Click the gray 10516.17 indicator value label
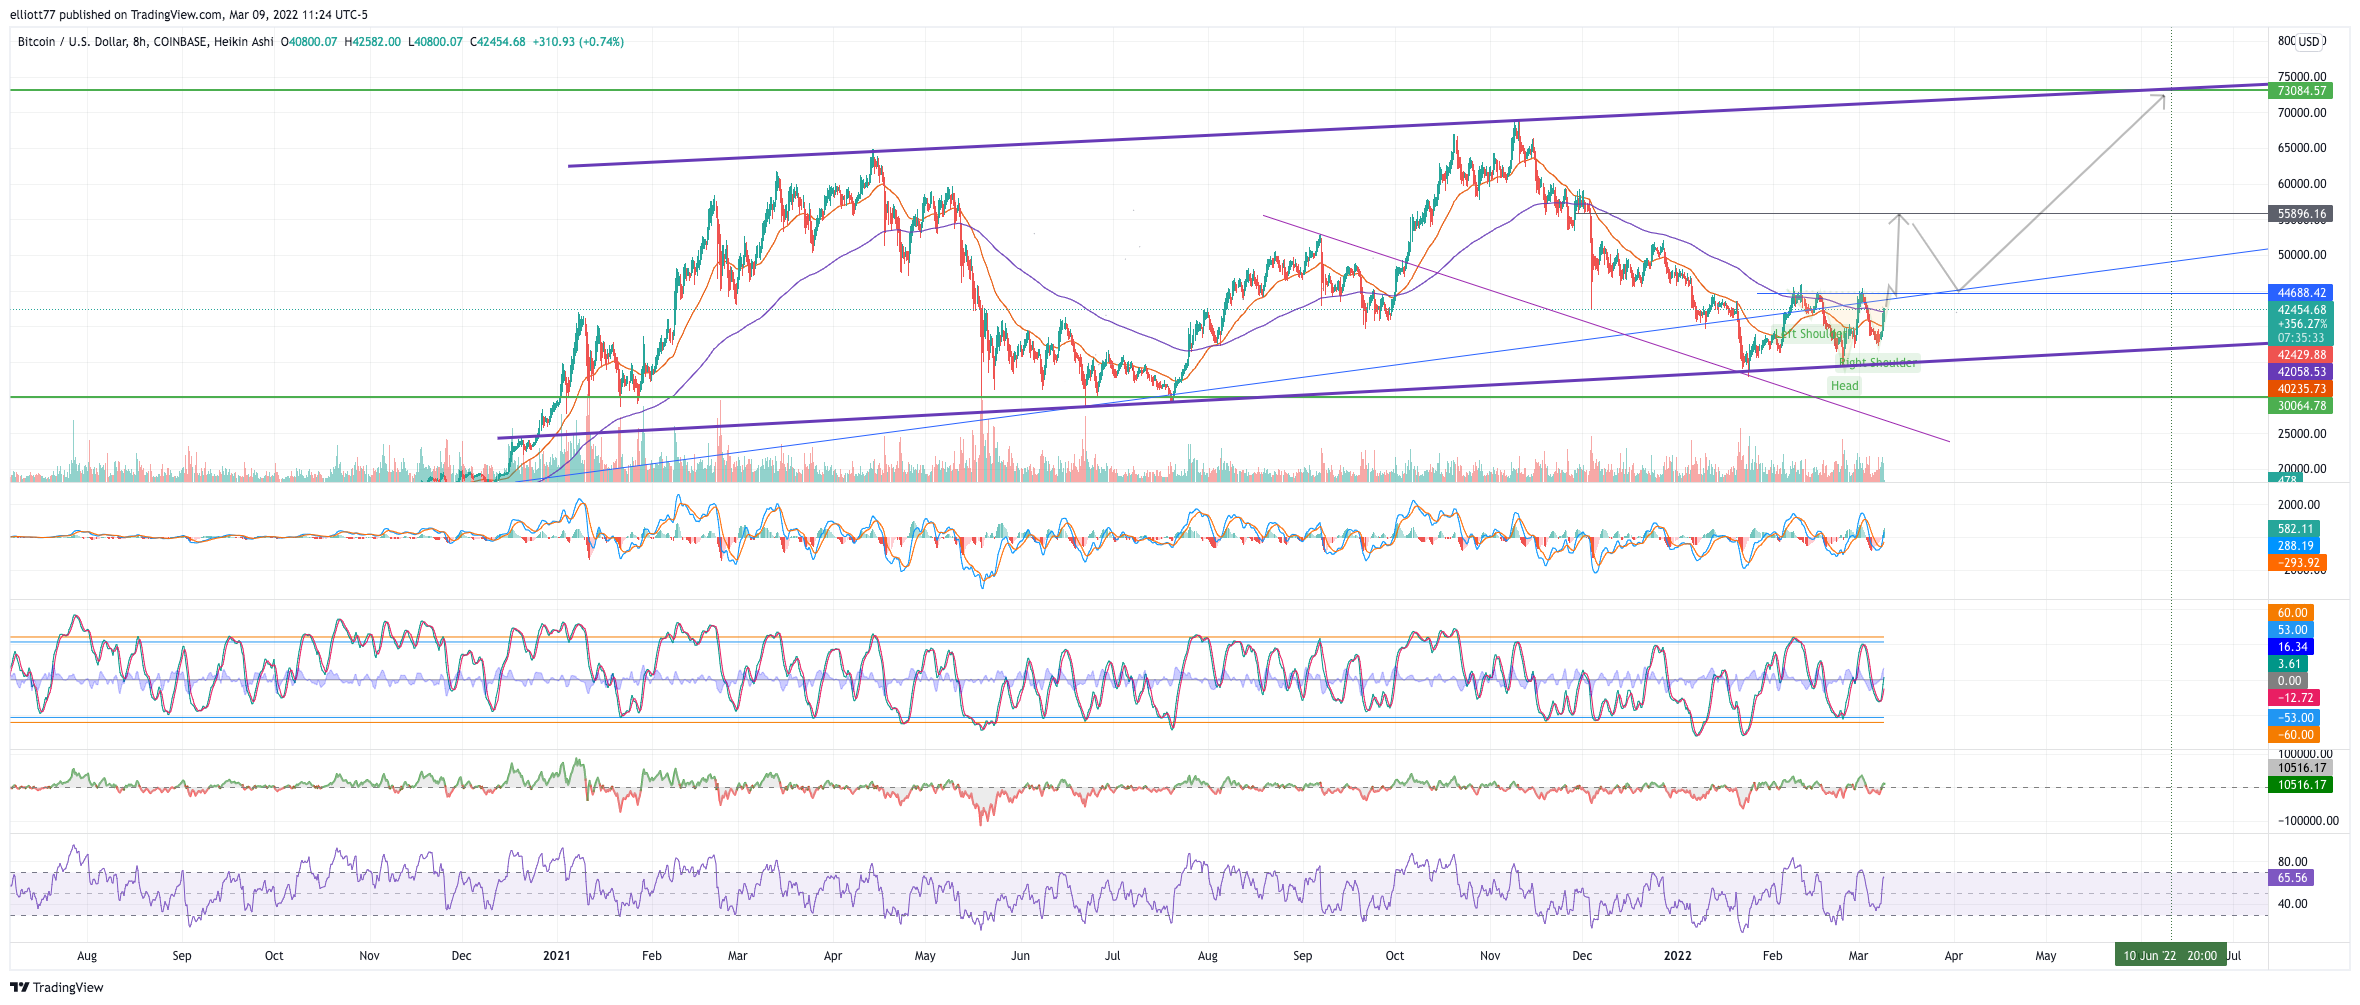Screen dimensions: 2360x1005 pos(2300,768)
